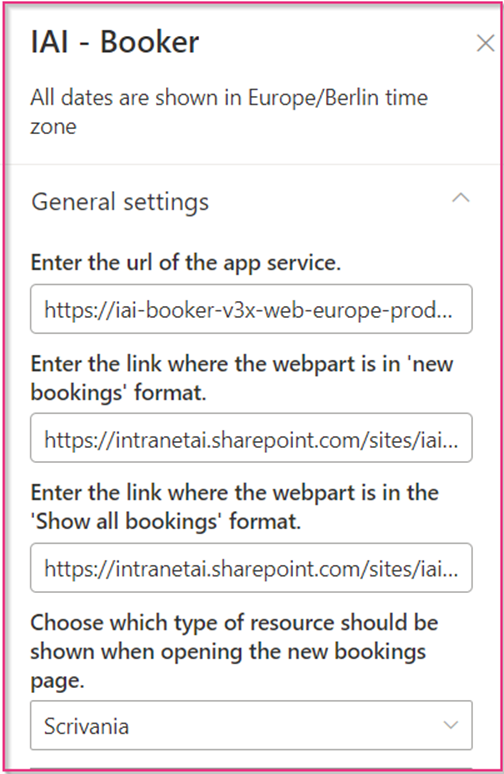Click the separator line below the header
504x774 pixels.
click(252, 164)
